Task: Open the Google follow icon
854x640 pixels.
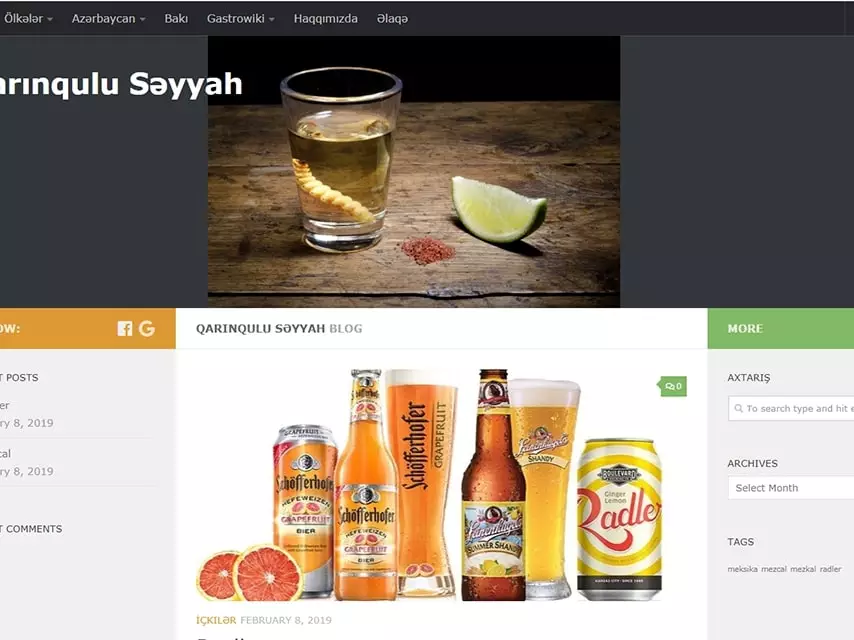Action: [x=147, y=328]
